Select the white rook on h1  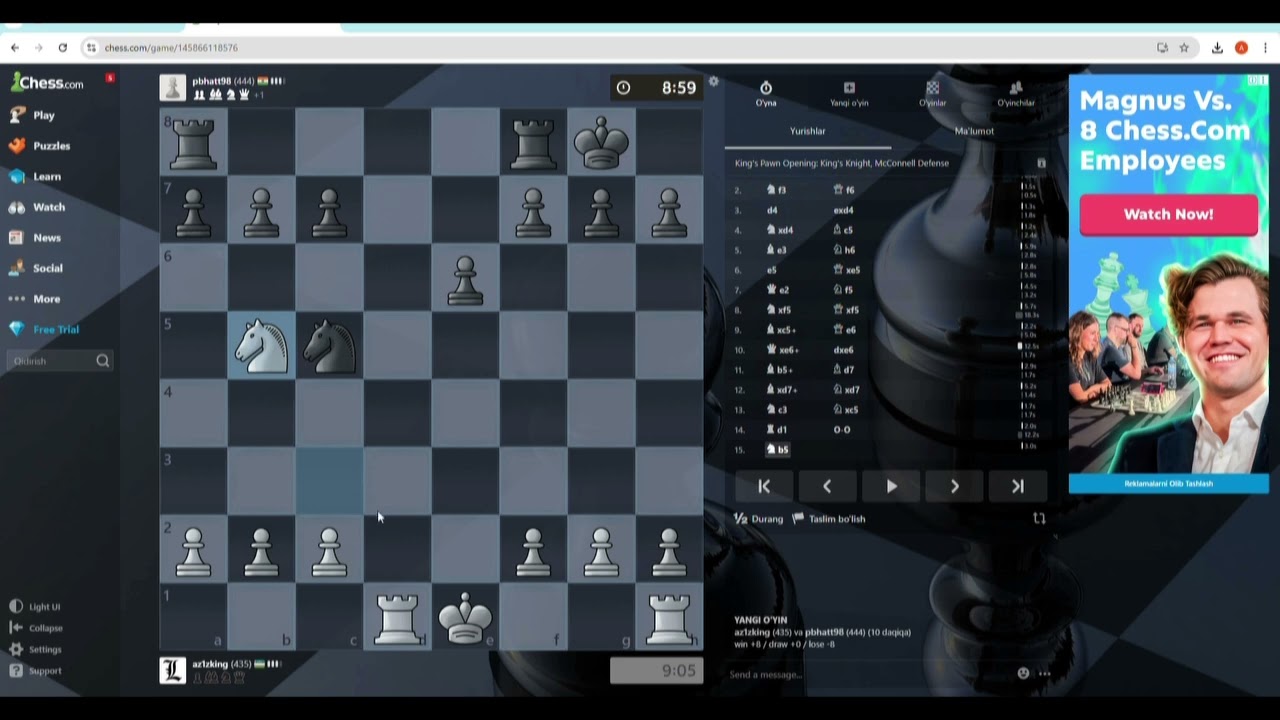[x=669, y=617]
